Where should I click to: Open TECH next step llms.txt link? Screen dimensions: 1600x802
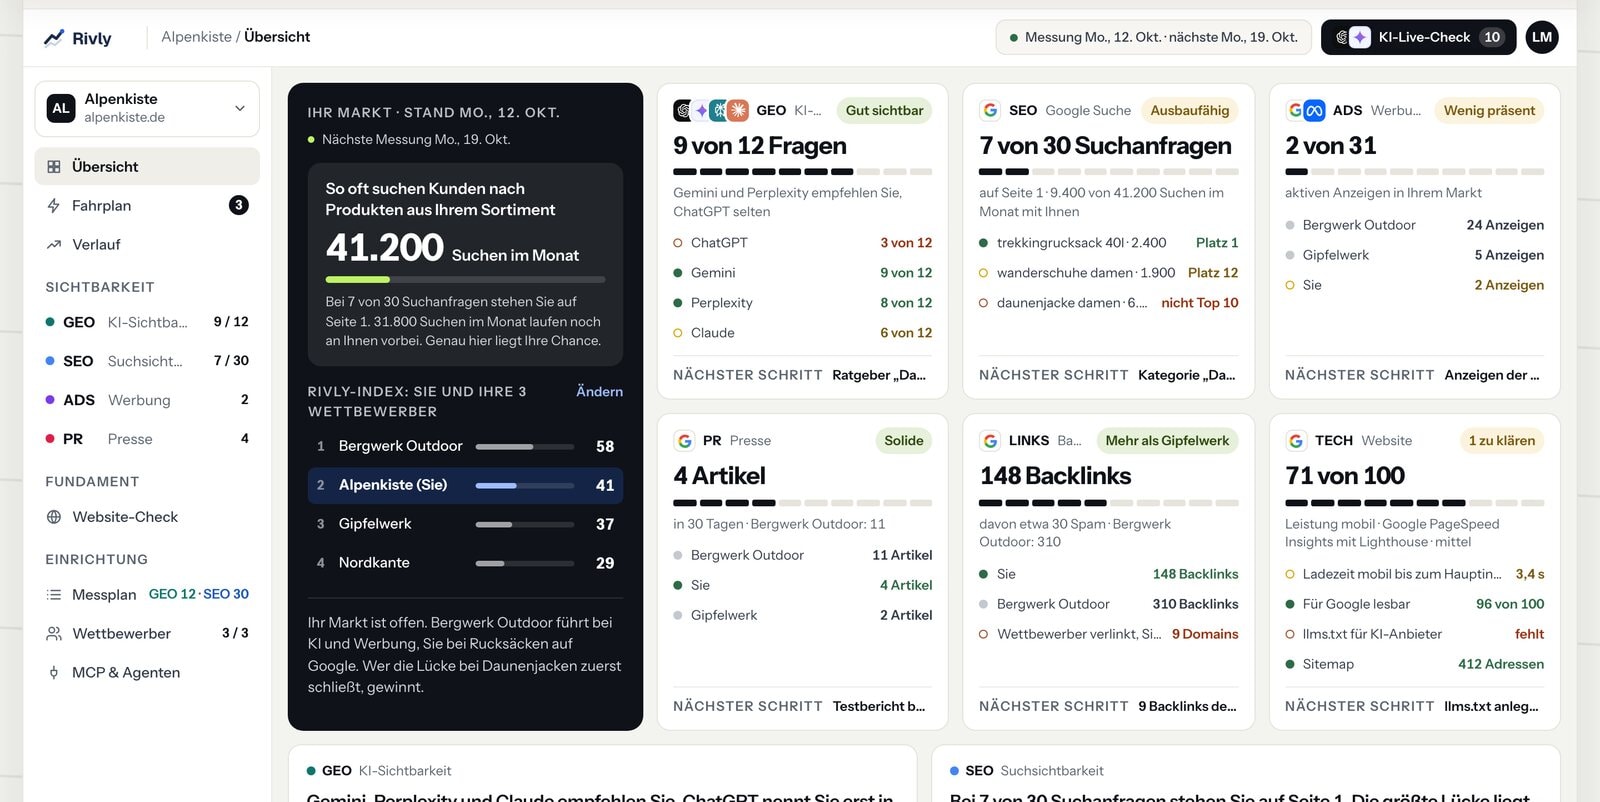(x=1491, y=706)
